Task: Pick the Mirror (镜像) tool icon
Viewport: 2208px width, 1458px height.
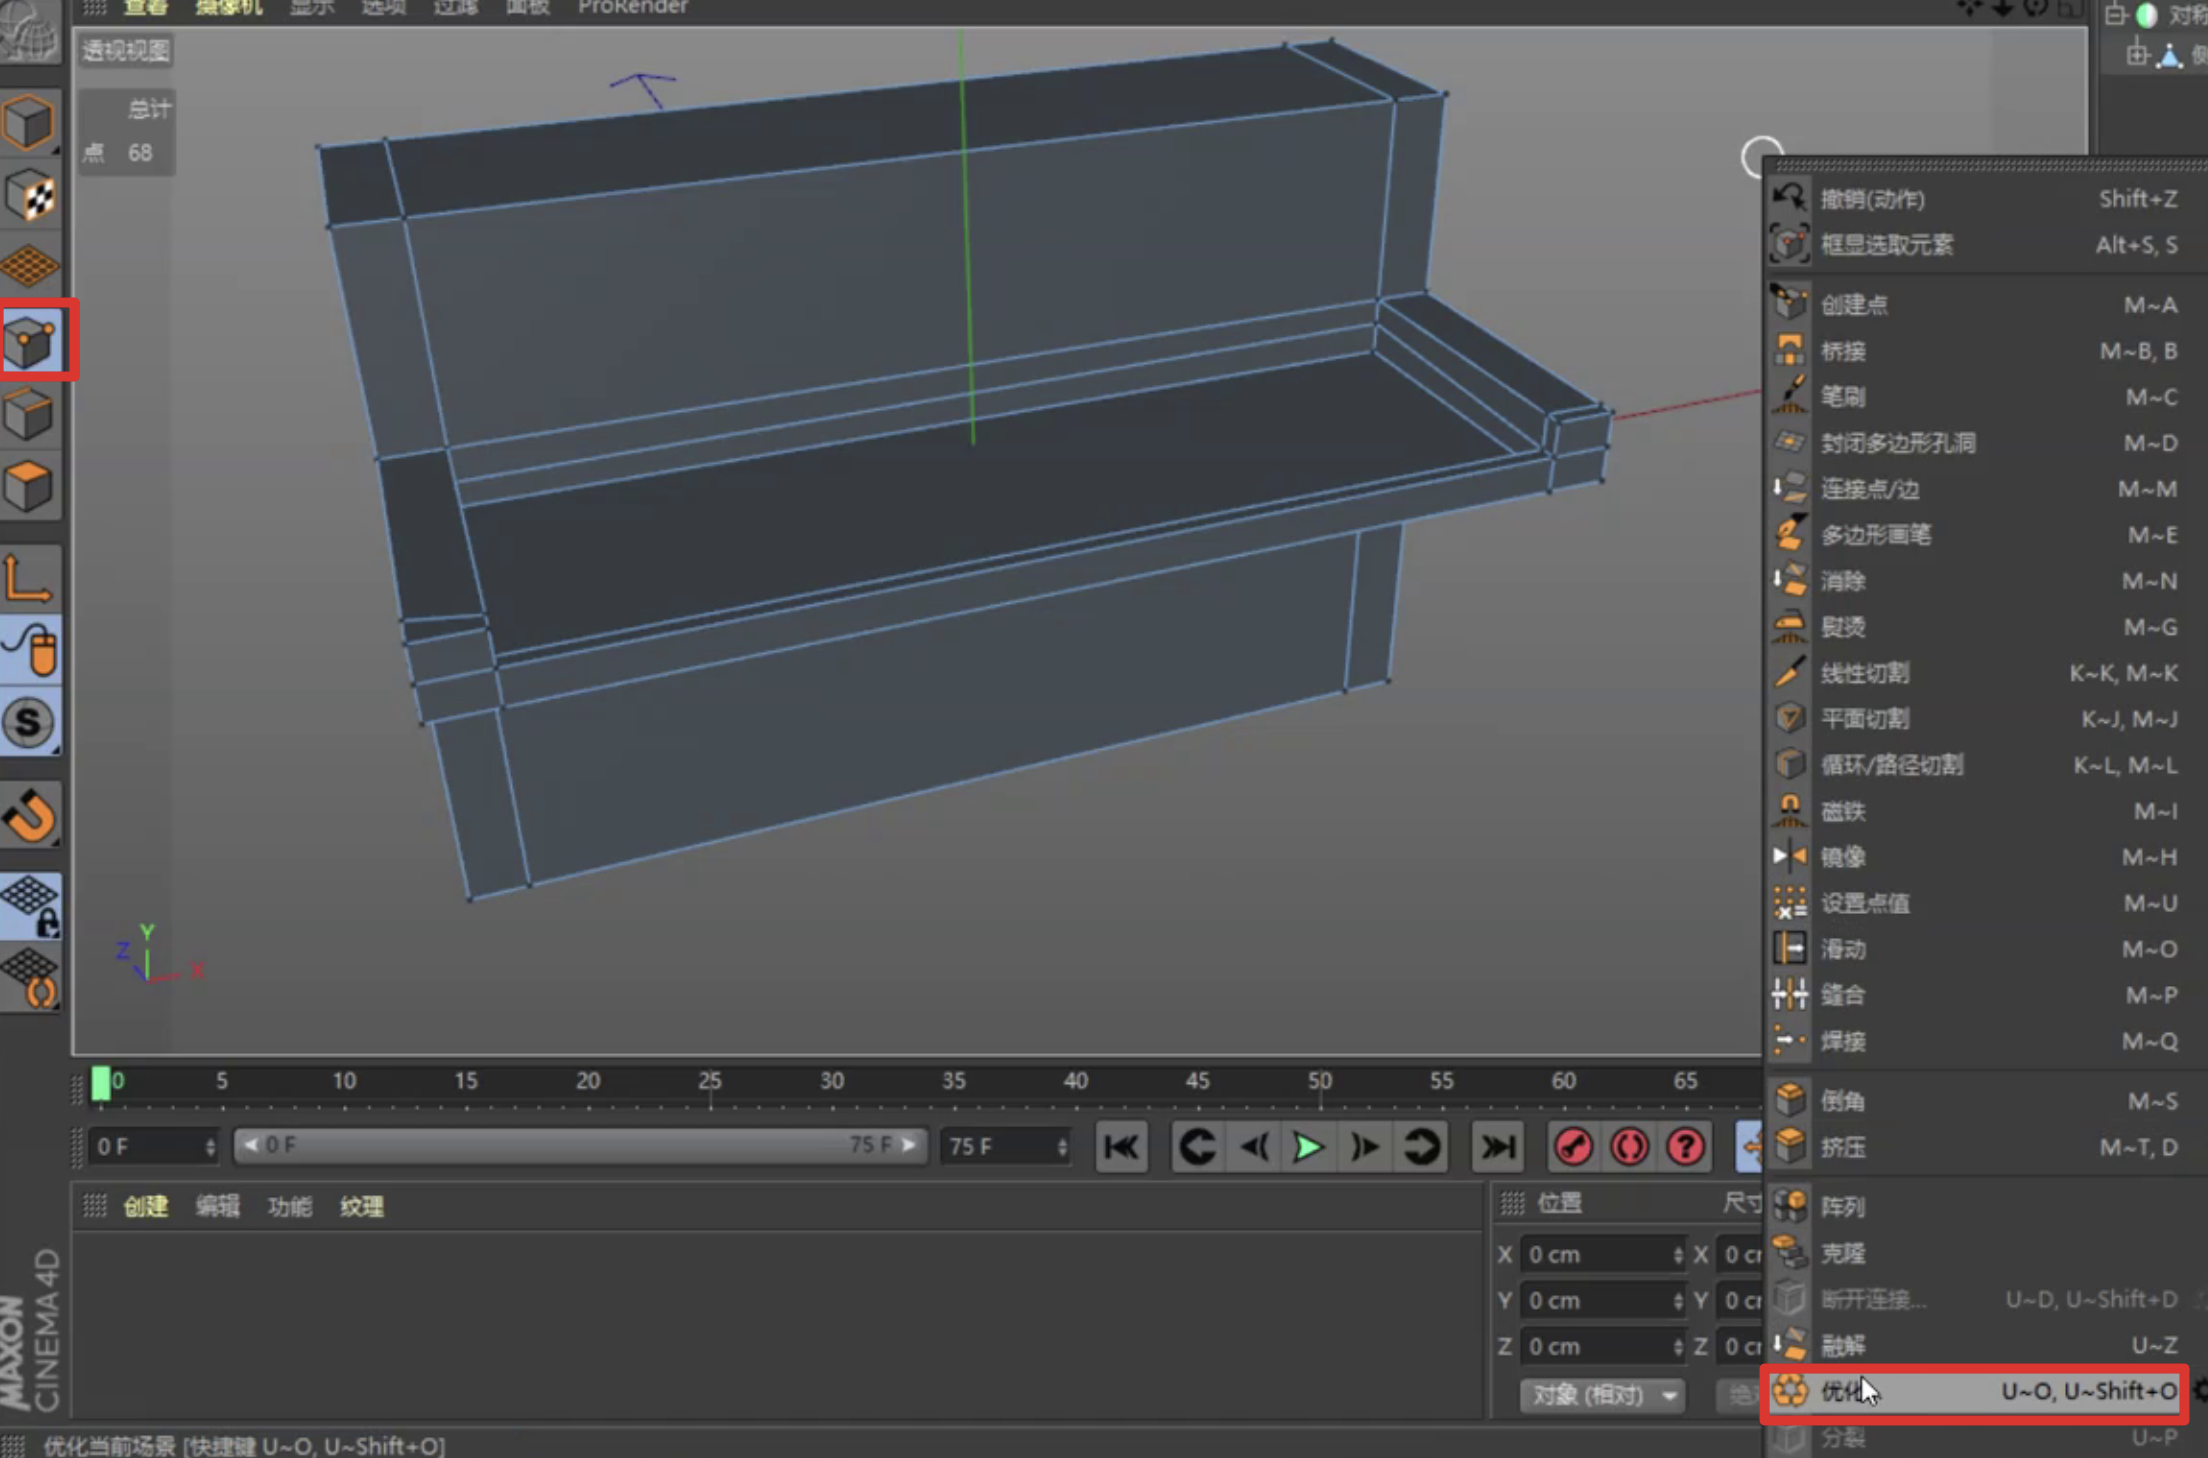Action: pyautogui.click(x=1790, y=857)
